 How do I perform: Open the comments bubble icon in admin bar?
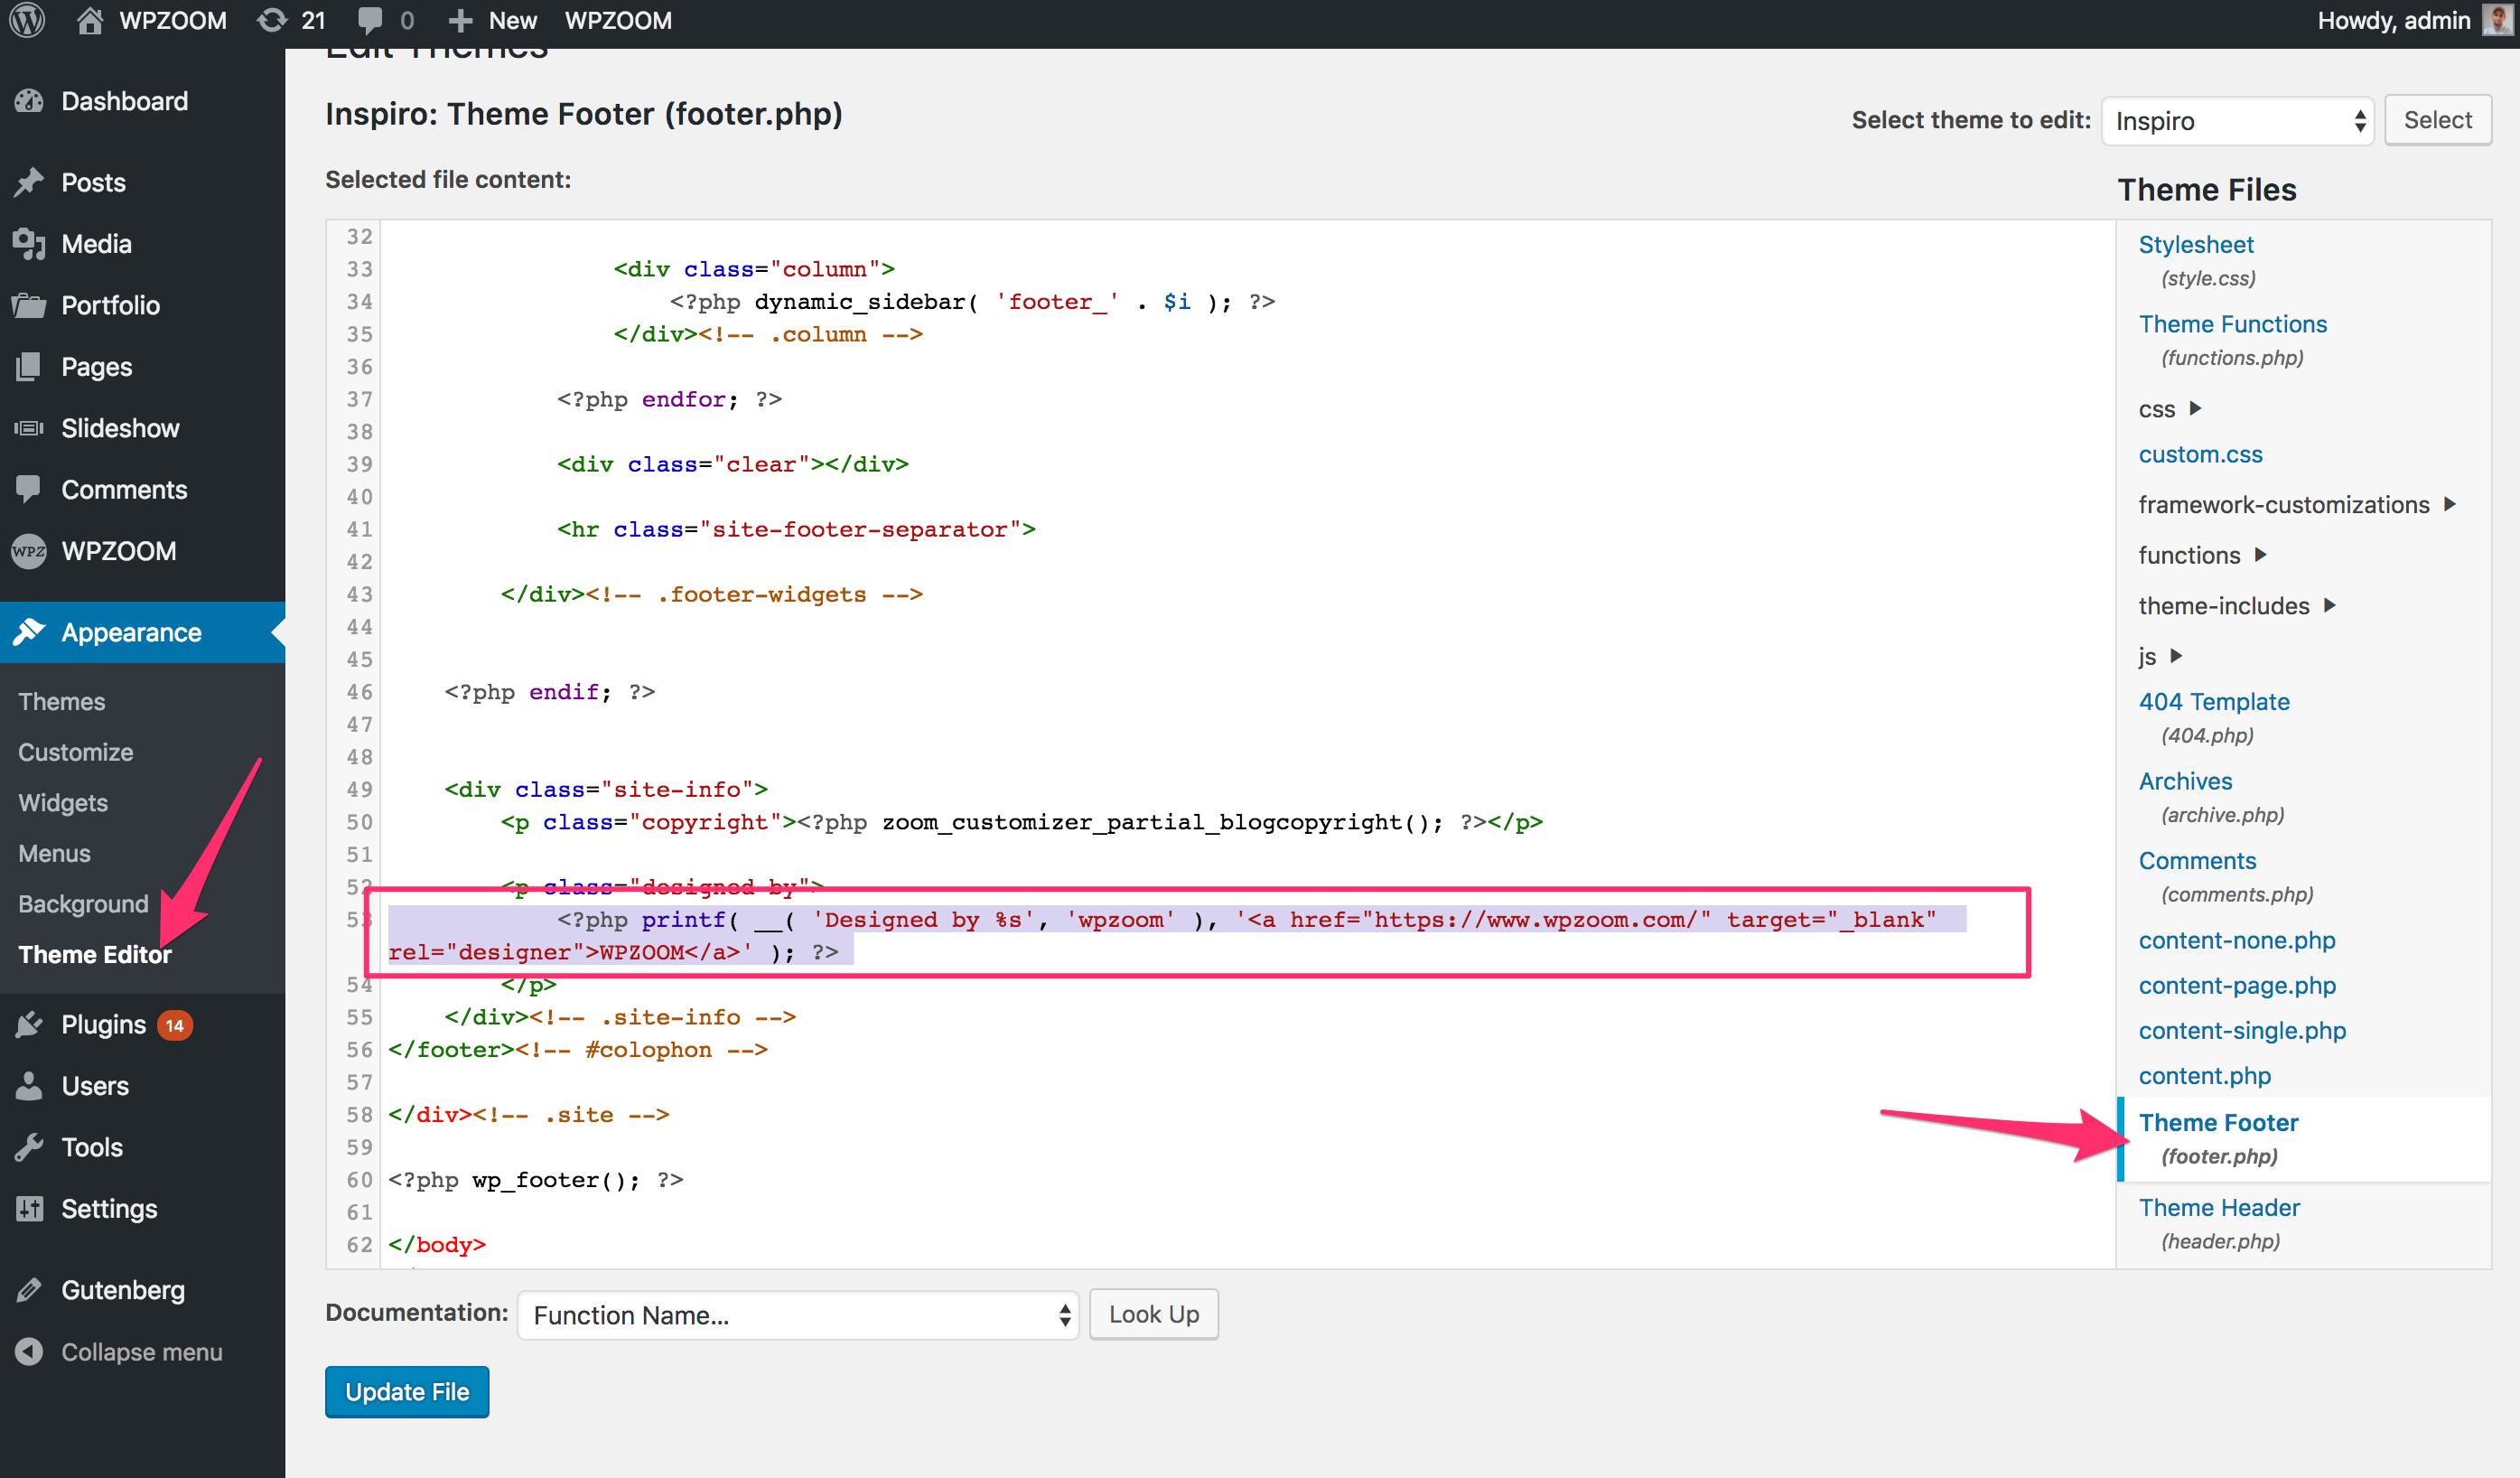pos(369,20)
